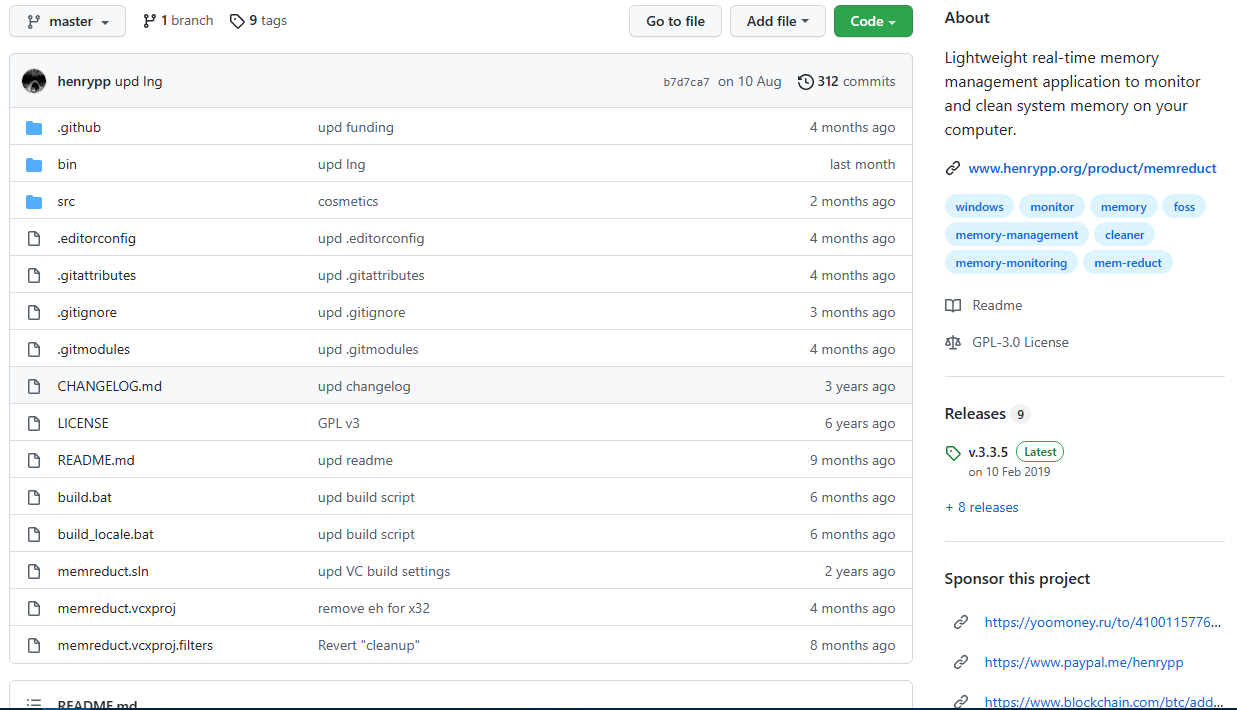
Task: Open the .editorconfig file name
Action: [96, 238]
